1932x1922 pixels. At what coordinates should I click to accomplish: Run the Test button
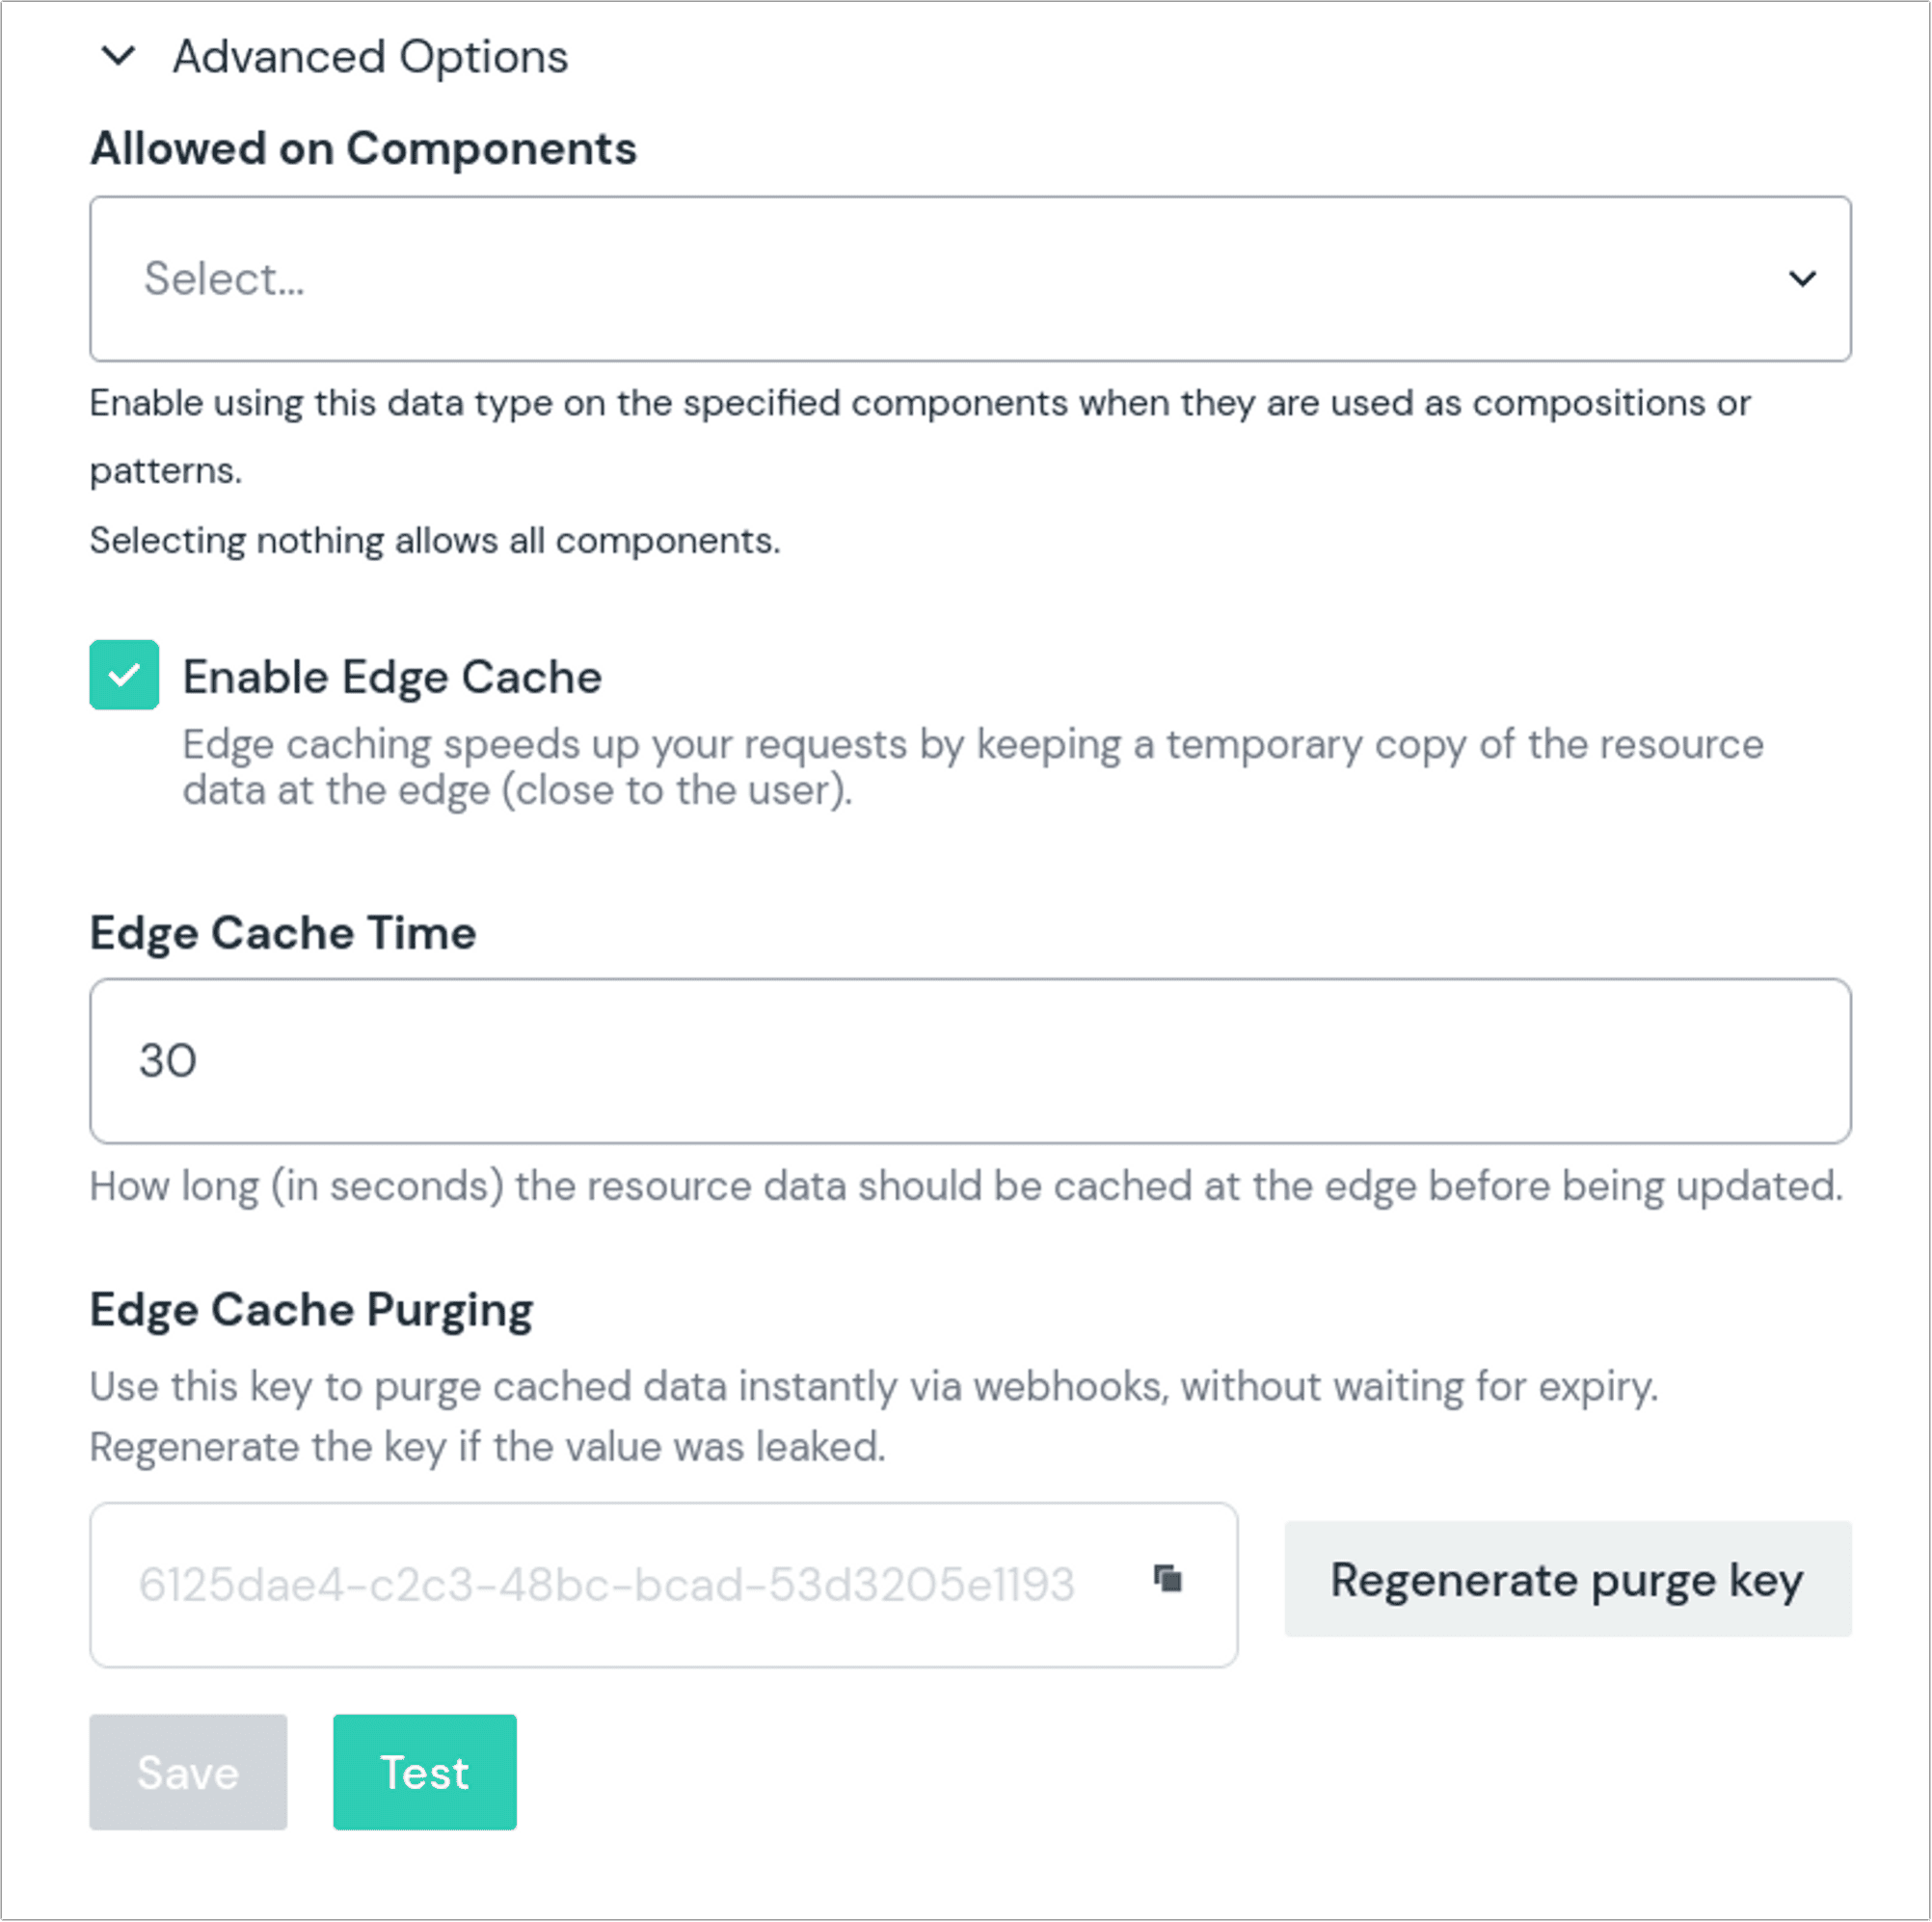coord(425,1773)
